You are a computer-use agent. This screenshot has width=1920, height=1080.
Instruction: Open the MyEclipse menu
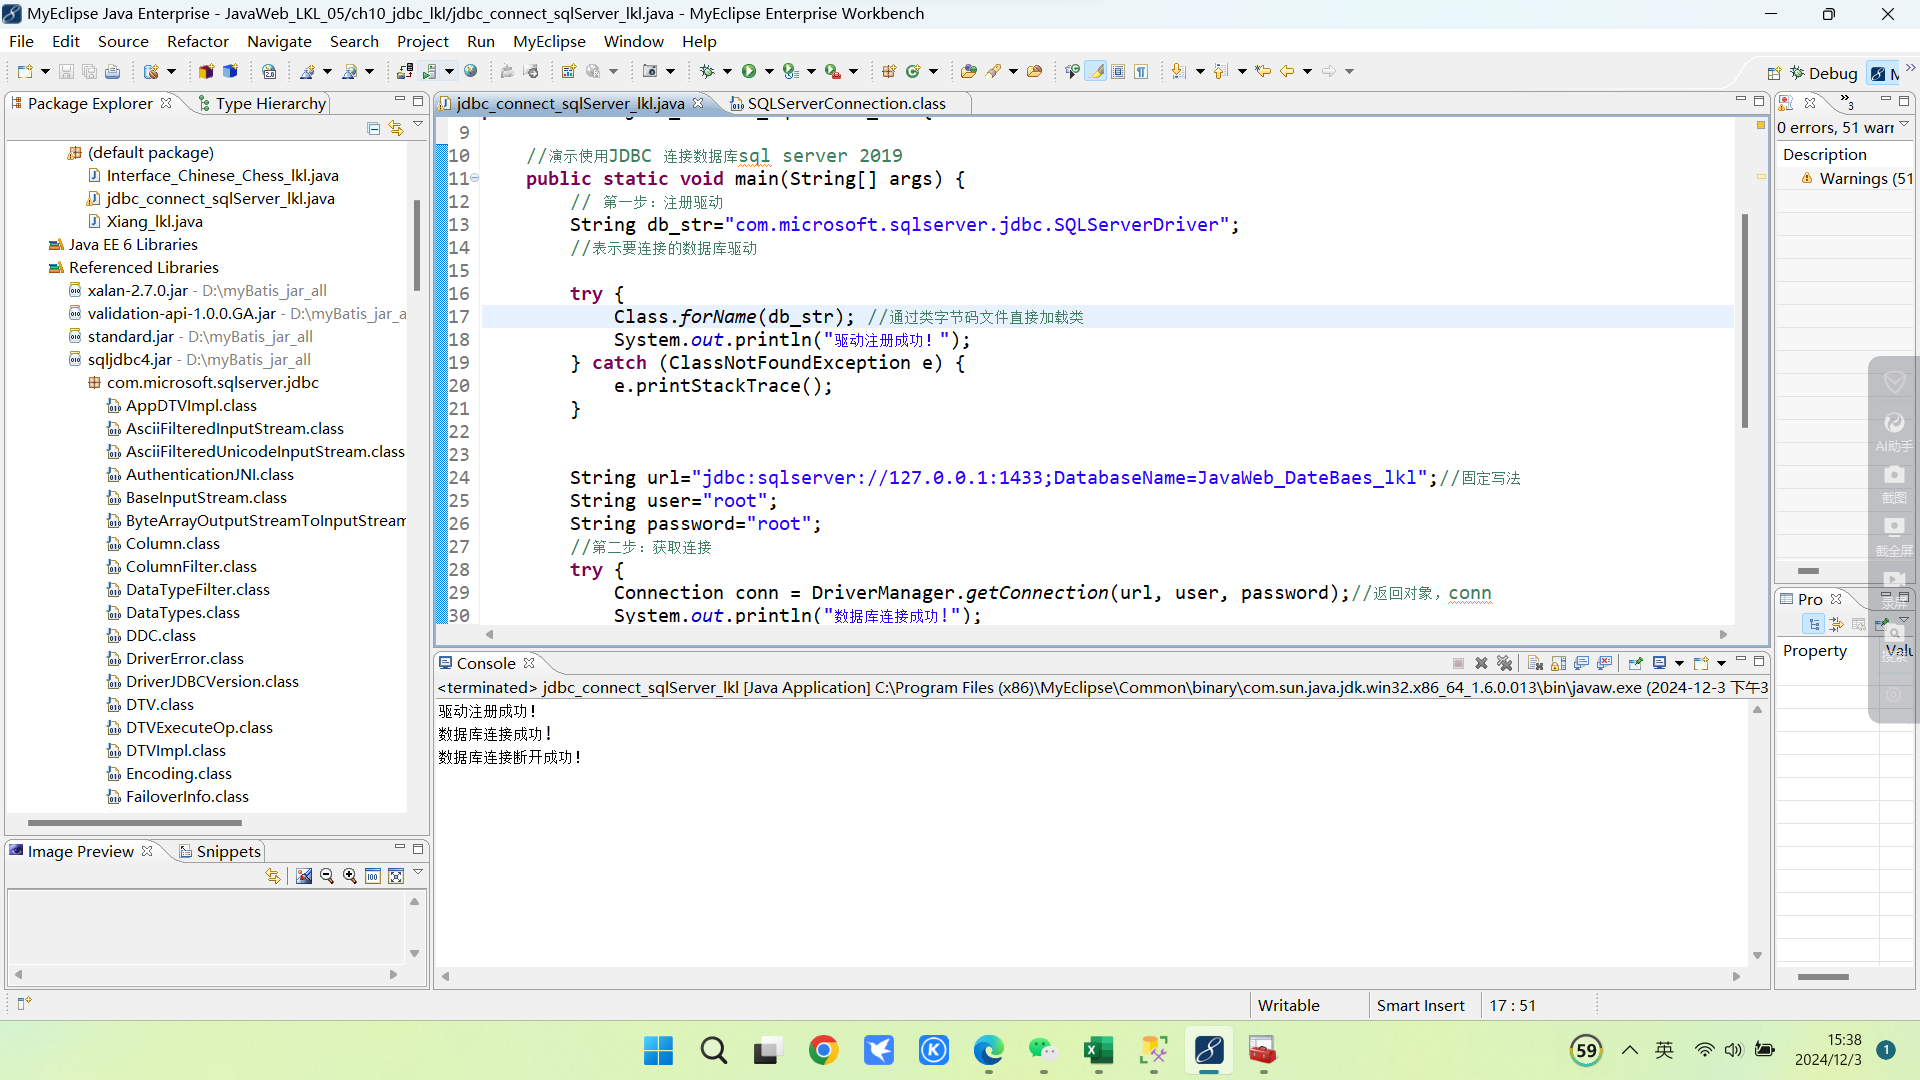[549, 41]
